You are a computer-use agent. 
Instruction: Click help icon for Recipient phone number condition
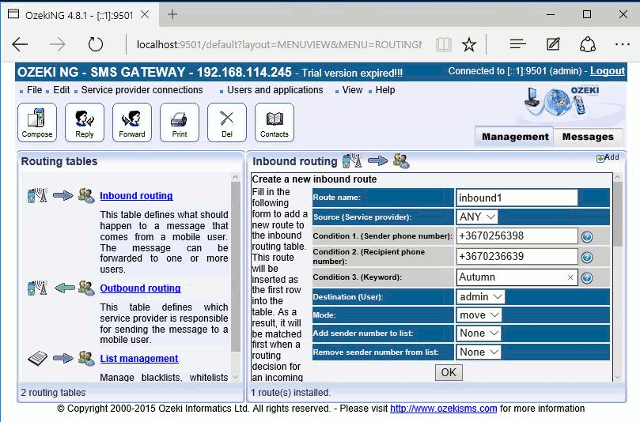click(x=587, y=257)
